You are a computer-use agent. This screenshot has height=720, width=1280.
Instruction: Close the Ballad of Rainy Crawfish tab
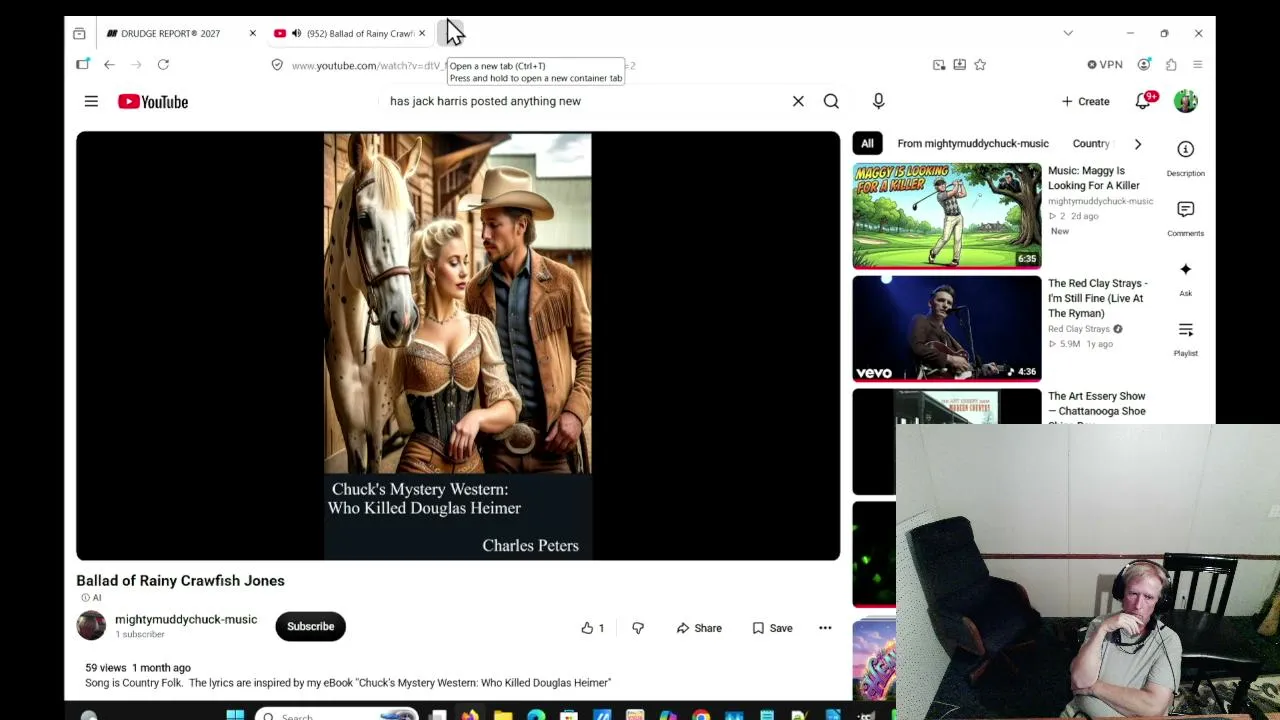coord(421,33)
